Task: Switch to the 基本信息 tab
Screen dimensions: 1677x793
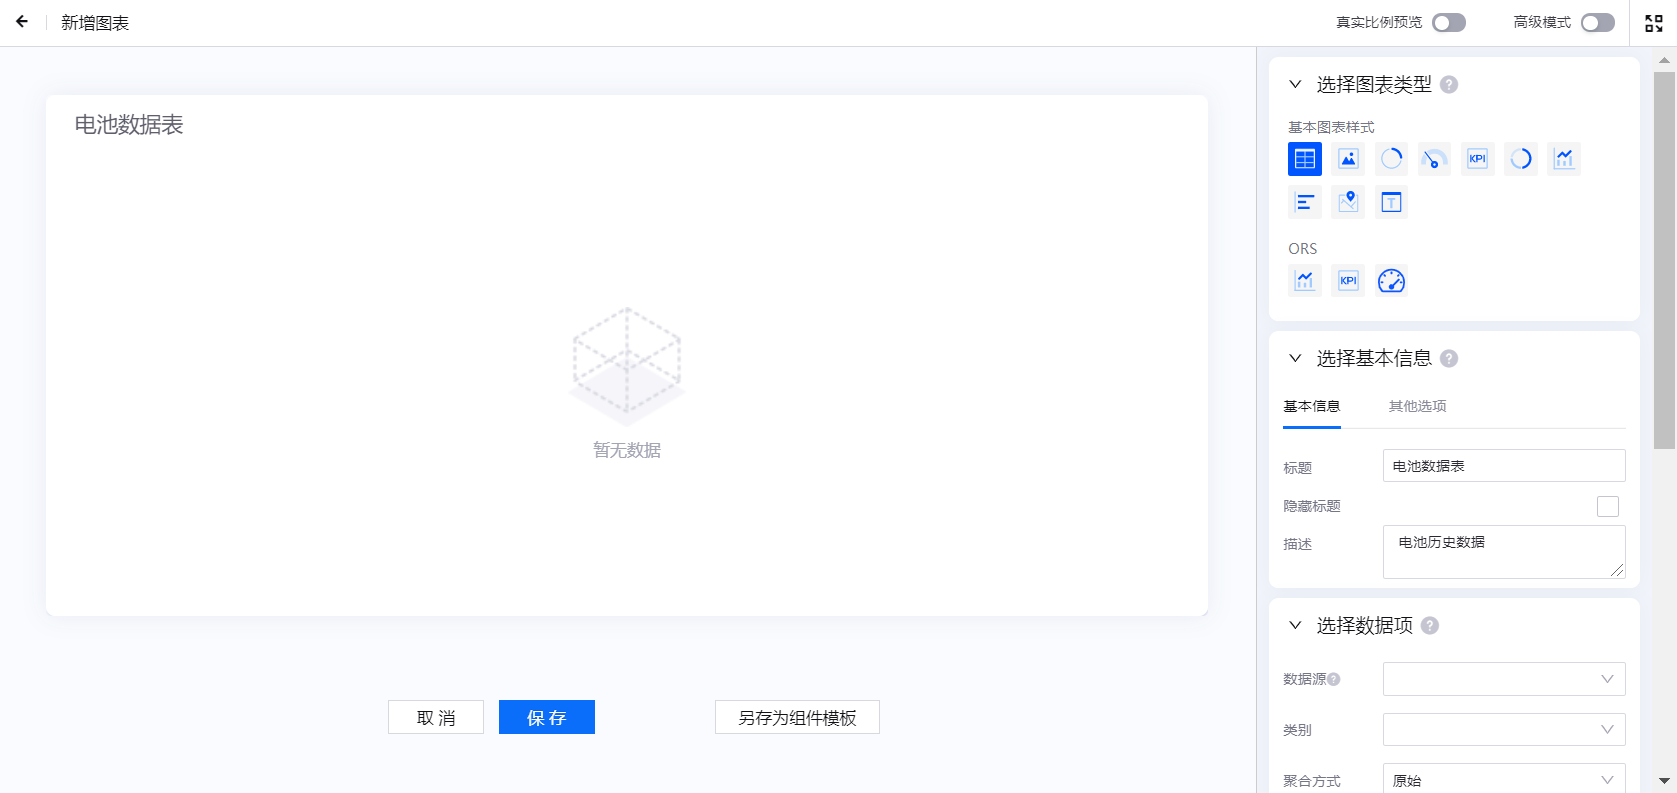Action: pyautogui.click(x=1311, y=406)
